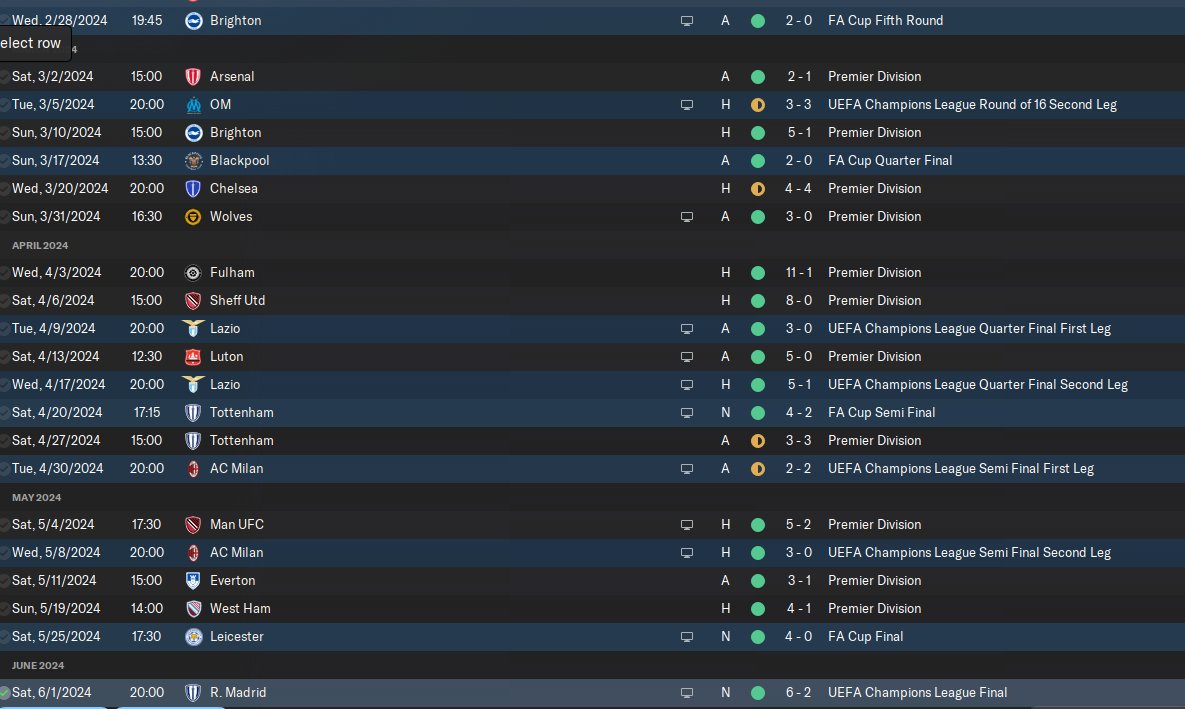Screen dimensions: 1185x709
Task: Collapse the MAY 2024 month header
Action: (x=36, y=497)
